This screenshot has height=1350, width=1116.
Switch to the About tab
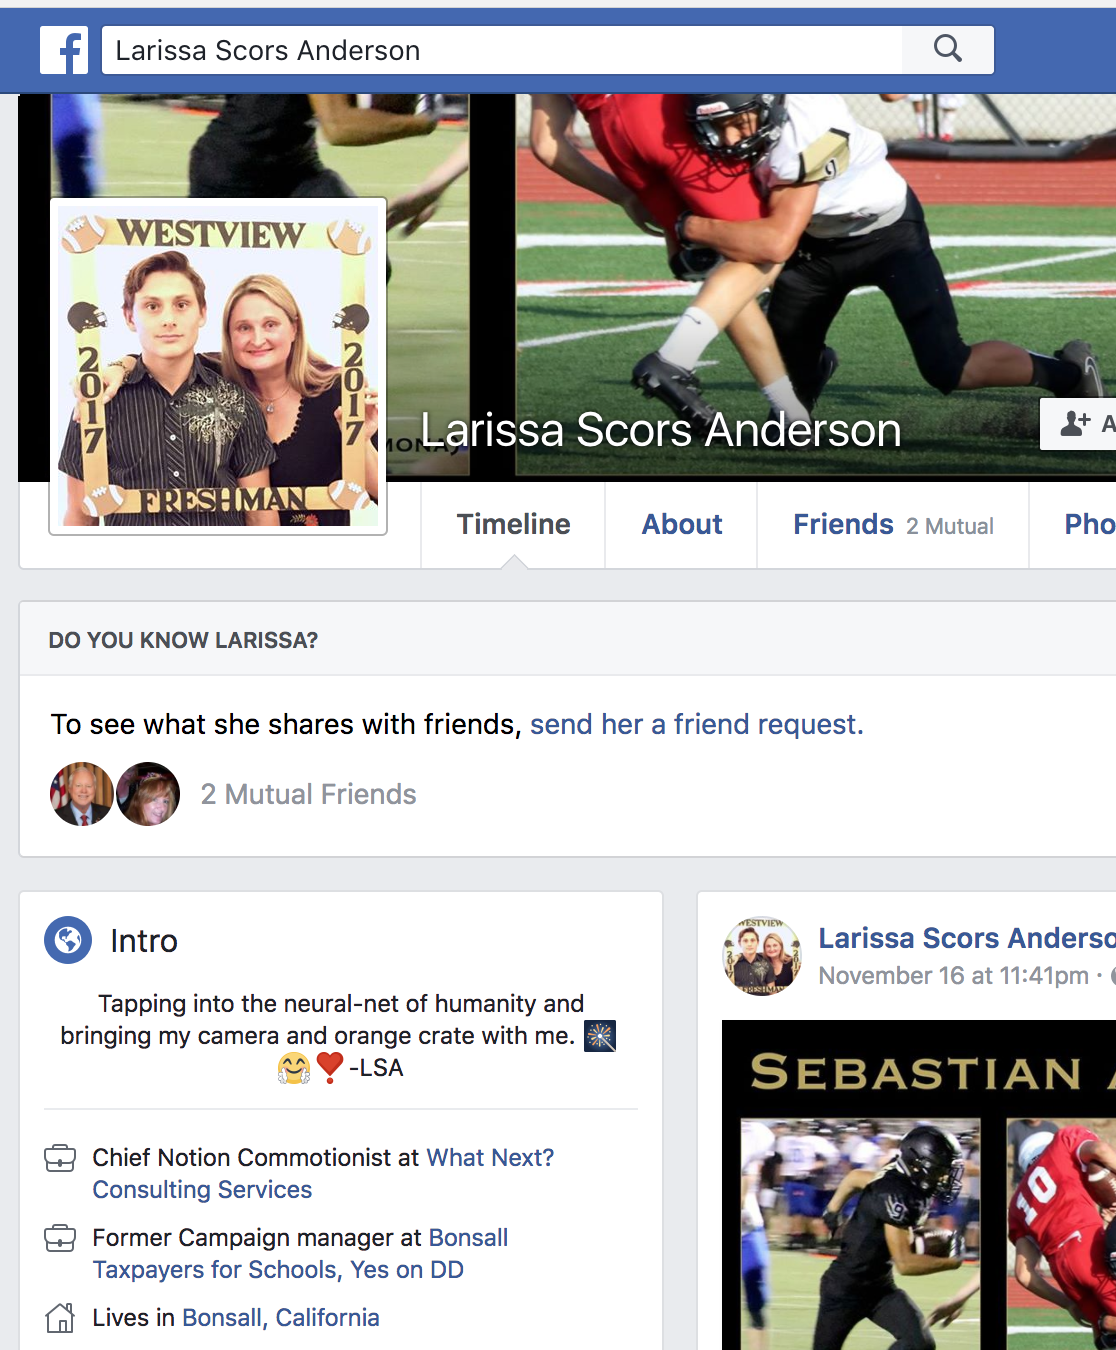(682, 524)
